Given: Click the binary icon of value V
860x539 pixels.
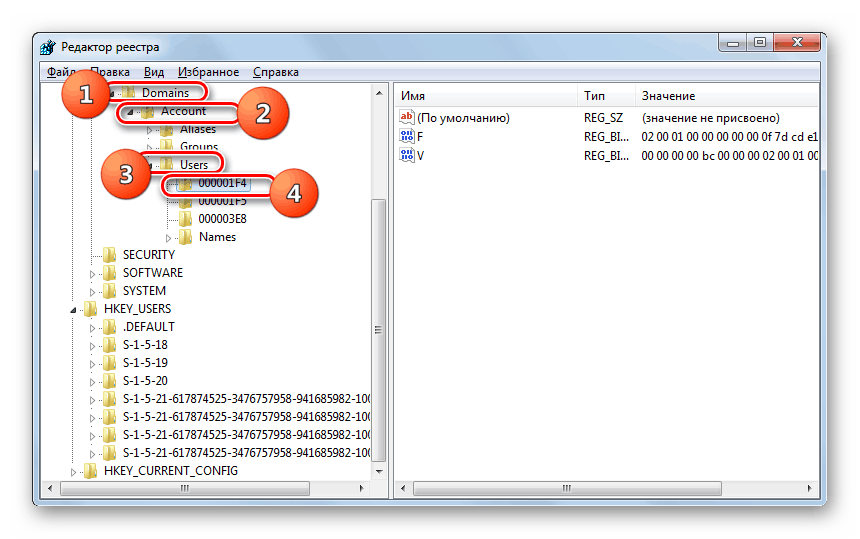Looking at the screenshot, I should tap(406, 155).
